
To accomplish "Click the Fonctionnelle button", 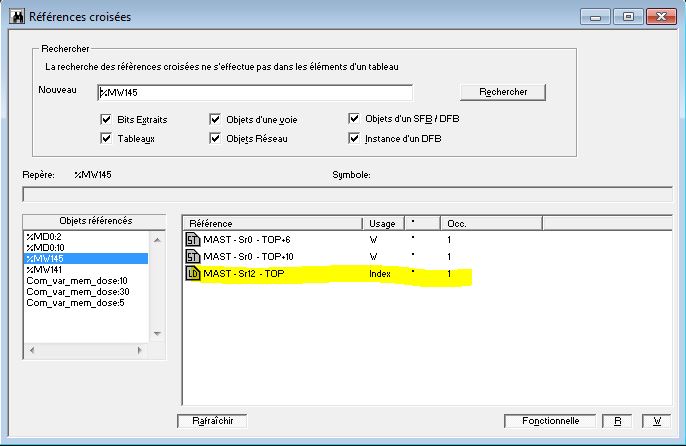I will click(549, 421).
